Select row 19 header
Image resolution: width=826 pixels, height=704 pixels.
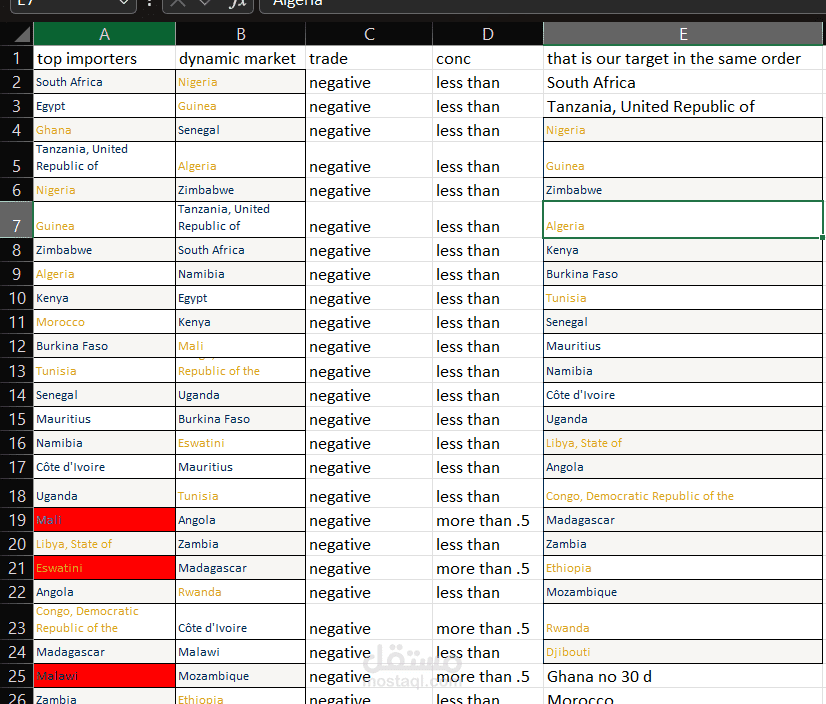(16, 520)
